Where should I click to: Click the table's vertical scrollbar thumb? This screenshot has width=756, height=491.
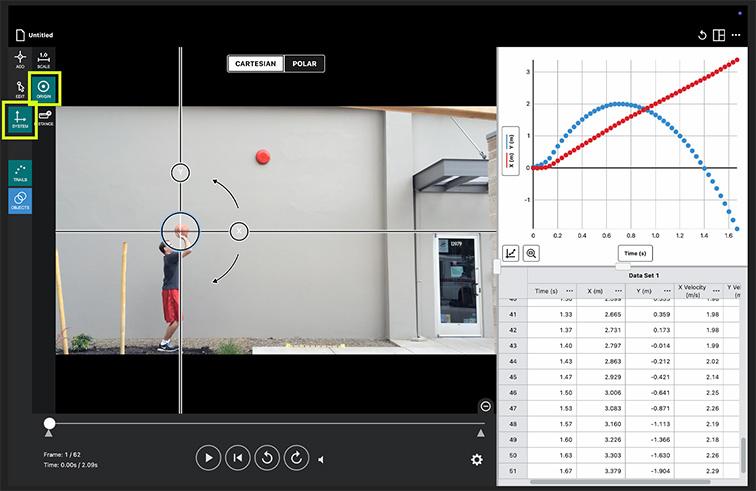(743, 457)
